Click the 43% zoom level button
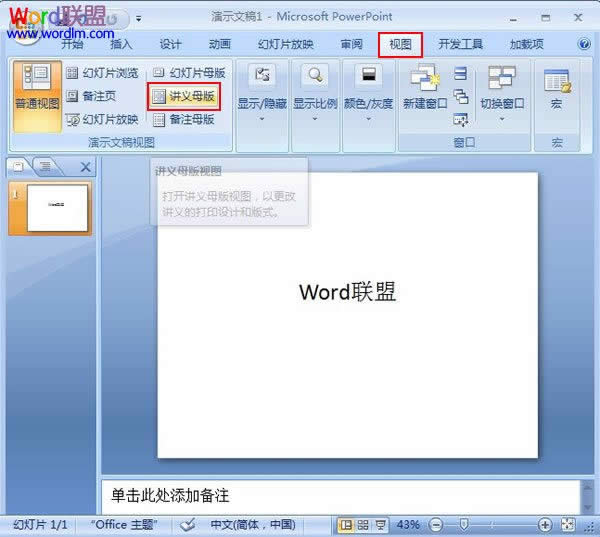 point(408,524)
